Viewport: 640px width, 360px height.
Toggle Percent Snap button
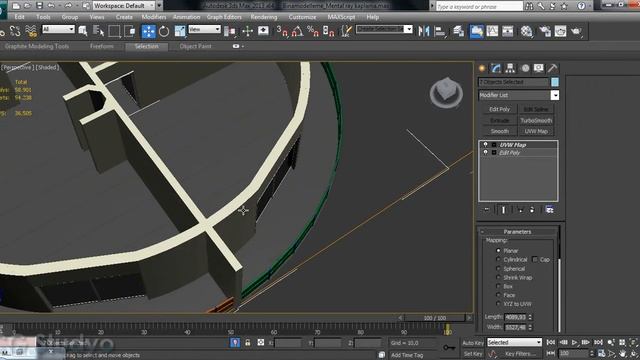(313, 31)
